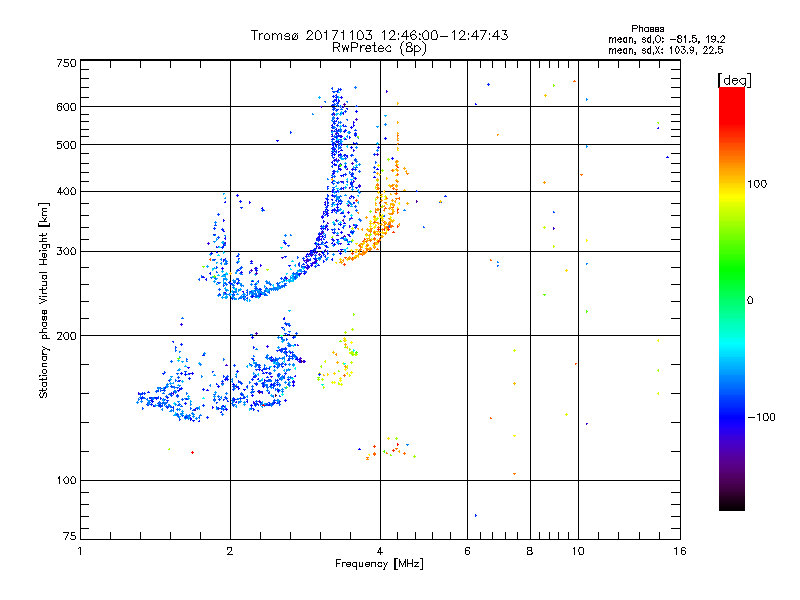Click the '500' y-axis tick label
Image resolution: width=800 pixels, height=600 pixels.
[66, 144]
